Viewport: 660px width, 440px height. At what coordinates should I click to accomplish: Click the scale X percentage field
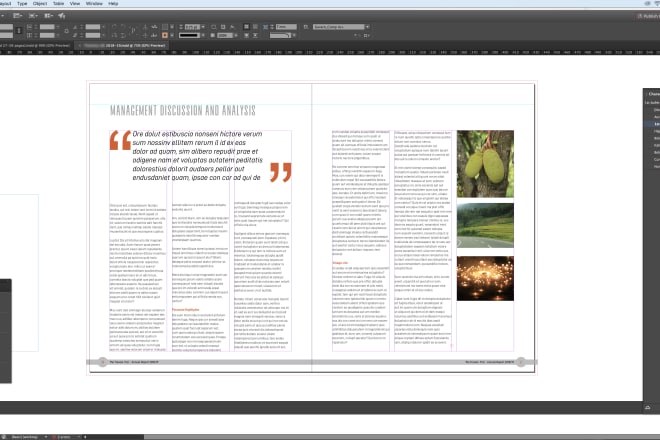pos(47,27)
